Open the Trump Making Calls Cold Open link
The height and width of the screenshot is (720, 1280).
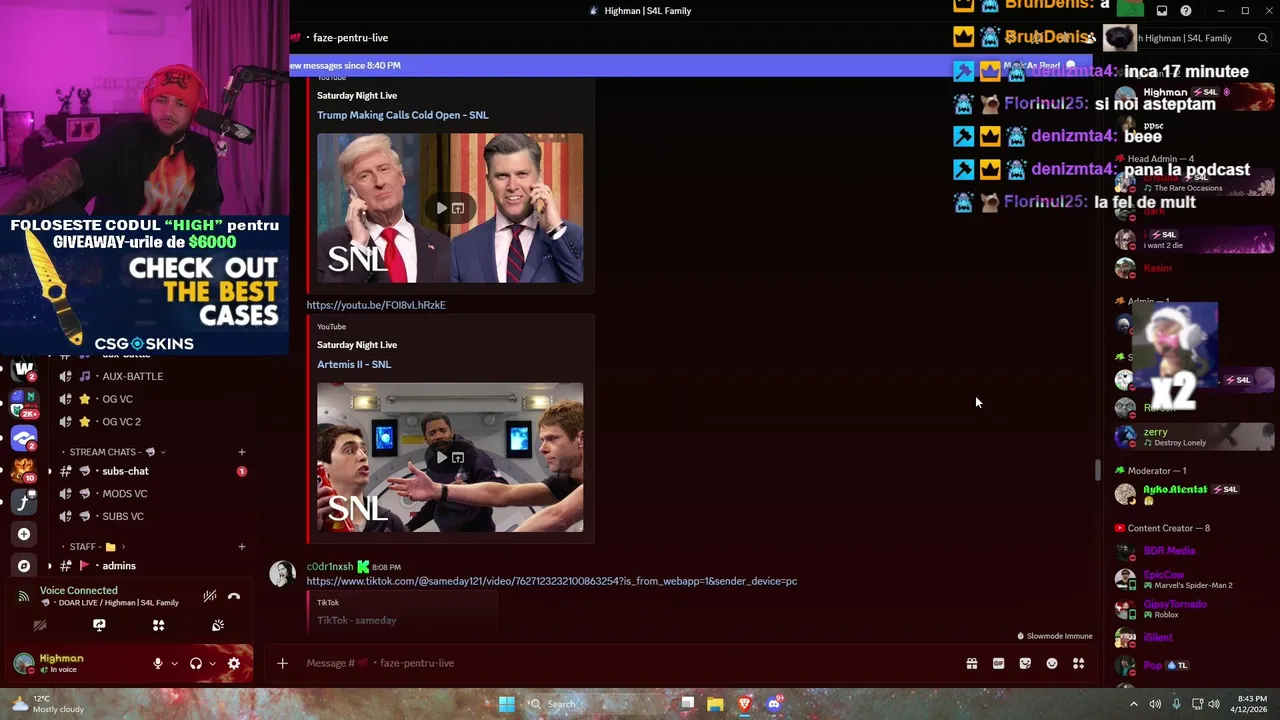click(403, 115)
